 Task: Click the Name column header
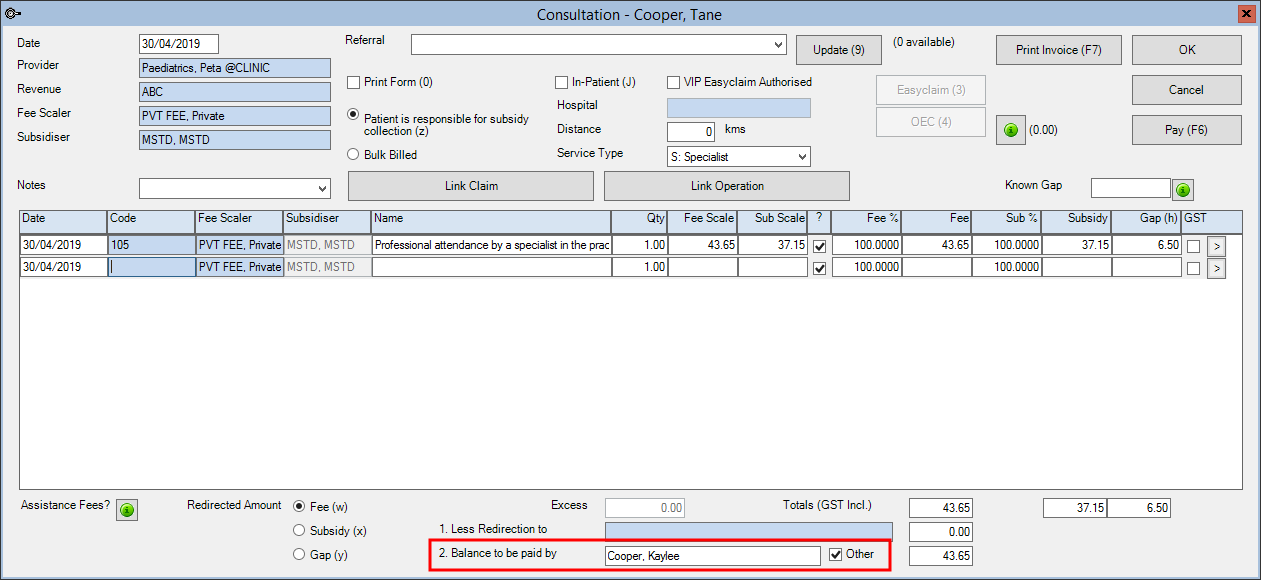[491, 220]
